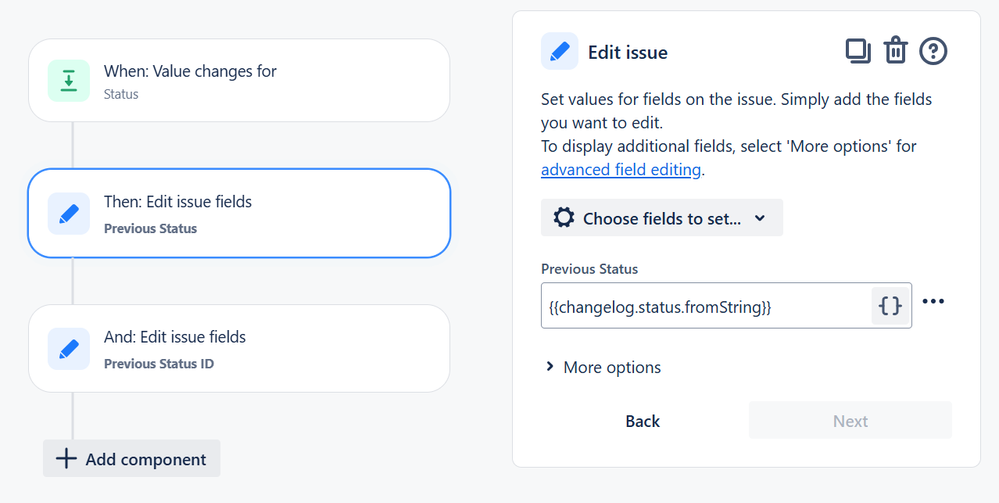Click the pencil icon of Previous Status action
Image resolution: width=999 pixels, height=503 pixels.
(x=69, y=214)
